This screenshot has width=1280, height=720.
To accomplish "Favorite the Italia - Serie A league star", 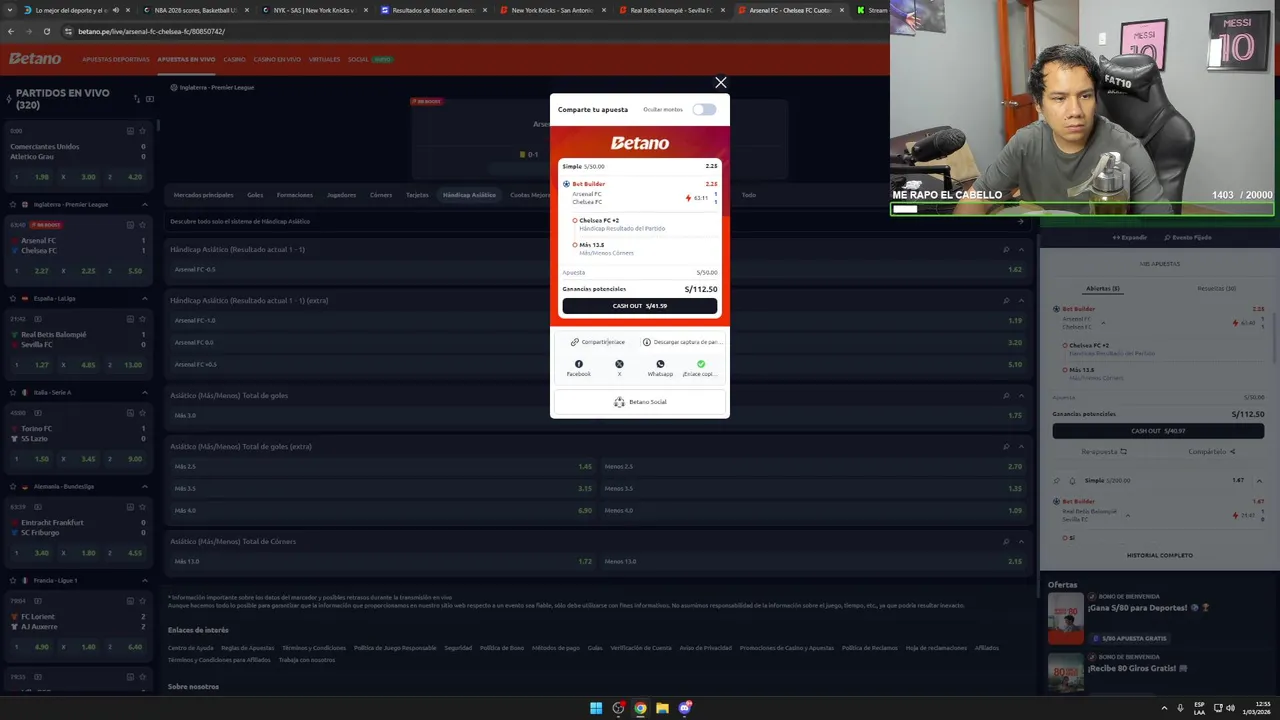I will 12,392.
